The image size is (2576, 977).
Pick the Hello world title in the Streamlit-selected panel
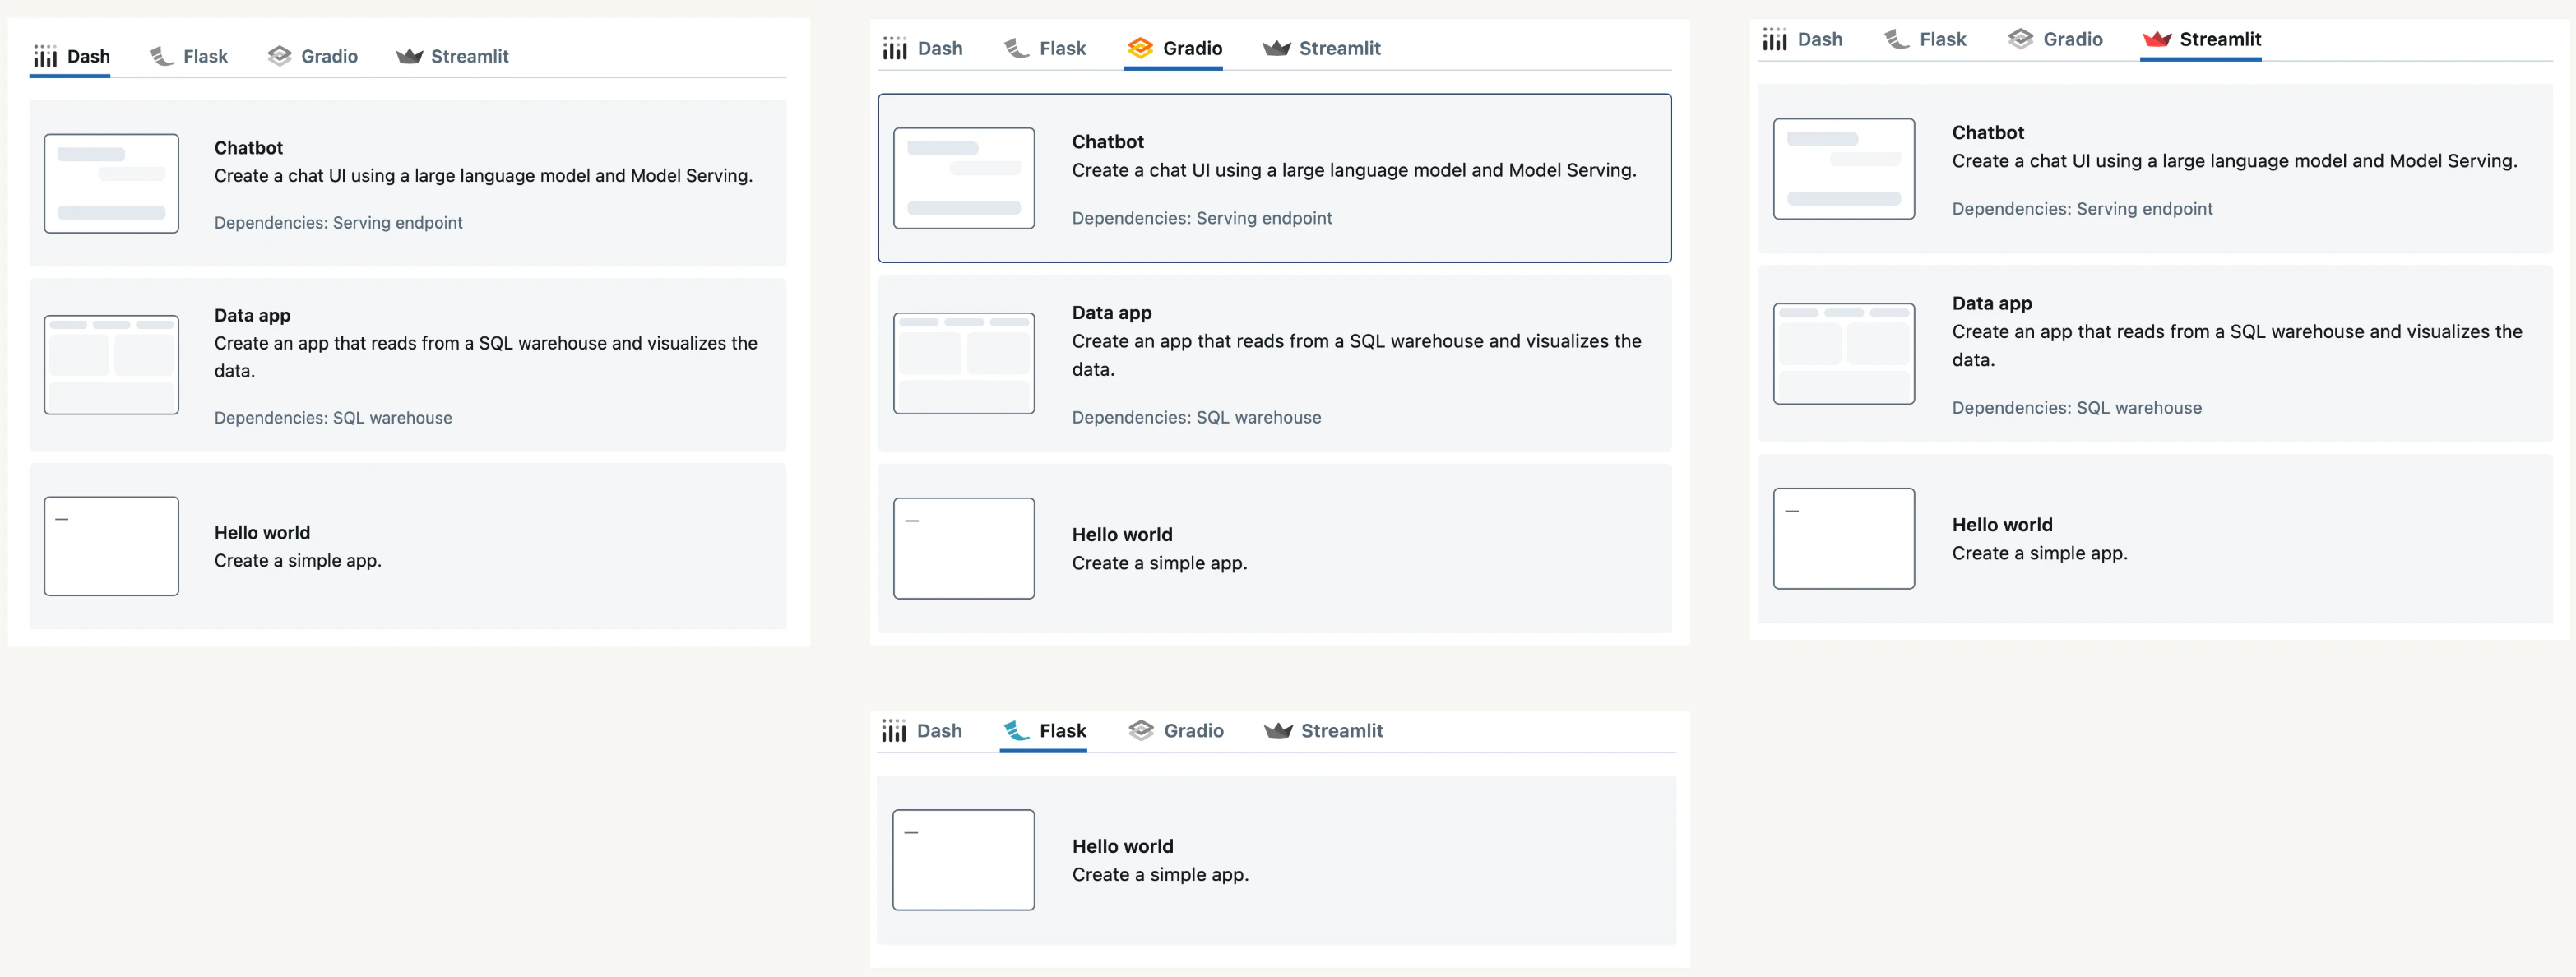tap(2002, 525)
